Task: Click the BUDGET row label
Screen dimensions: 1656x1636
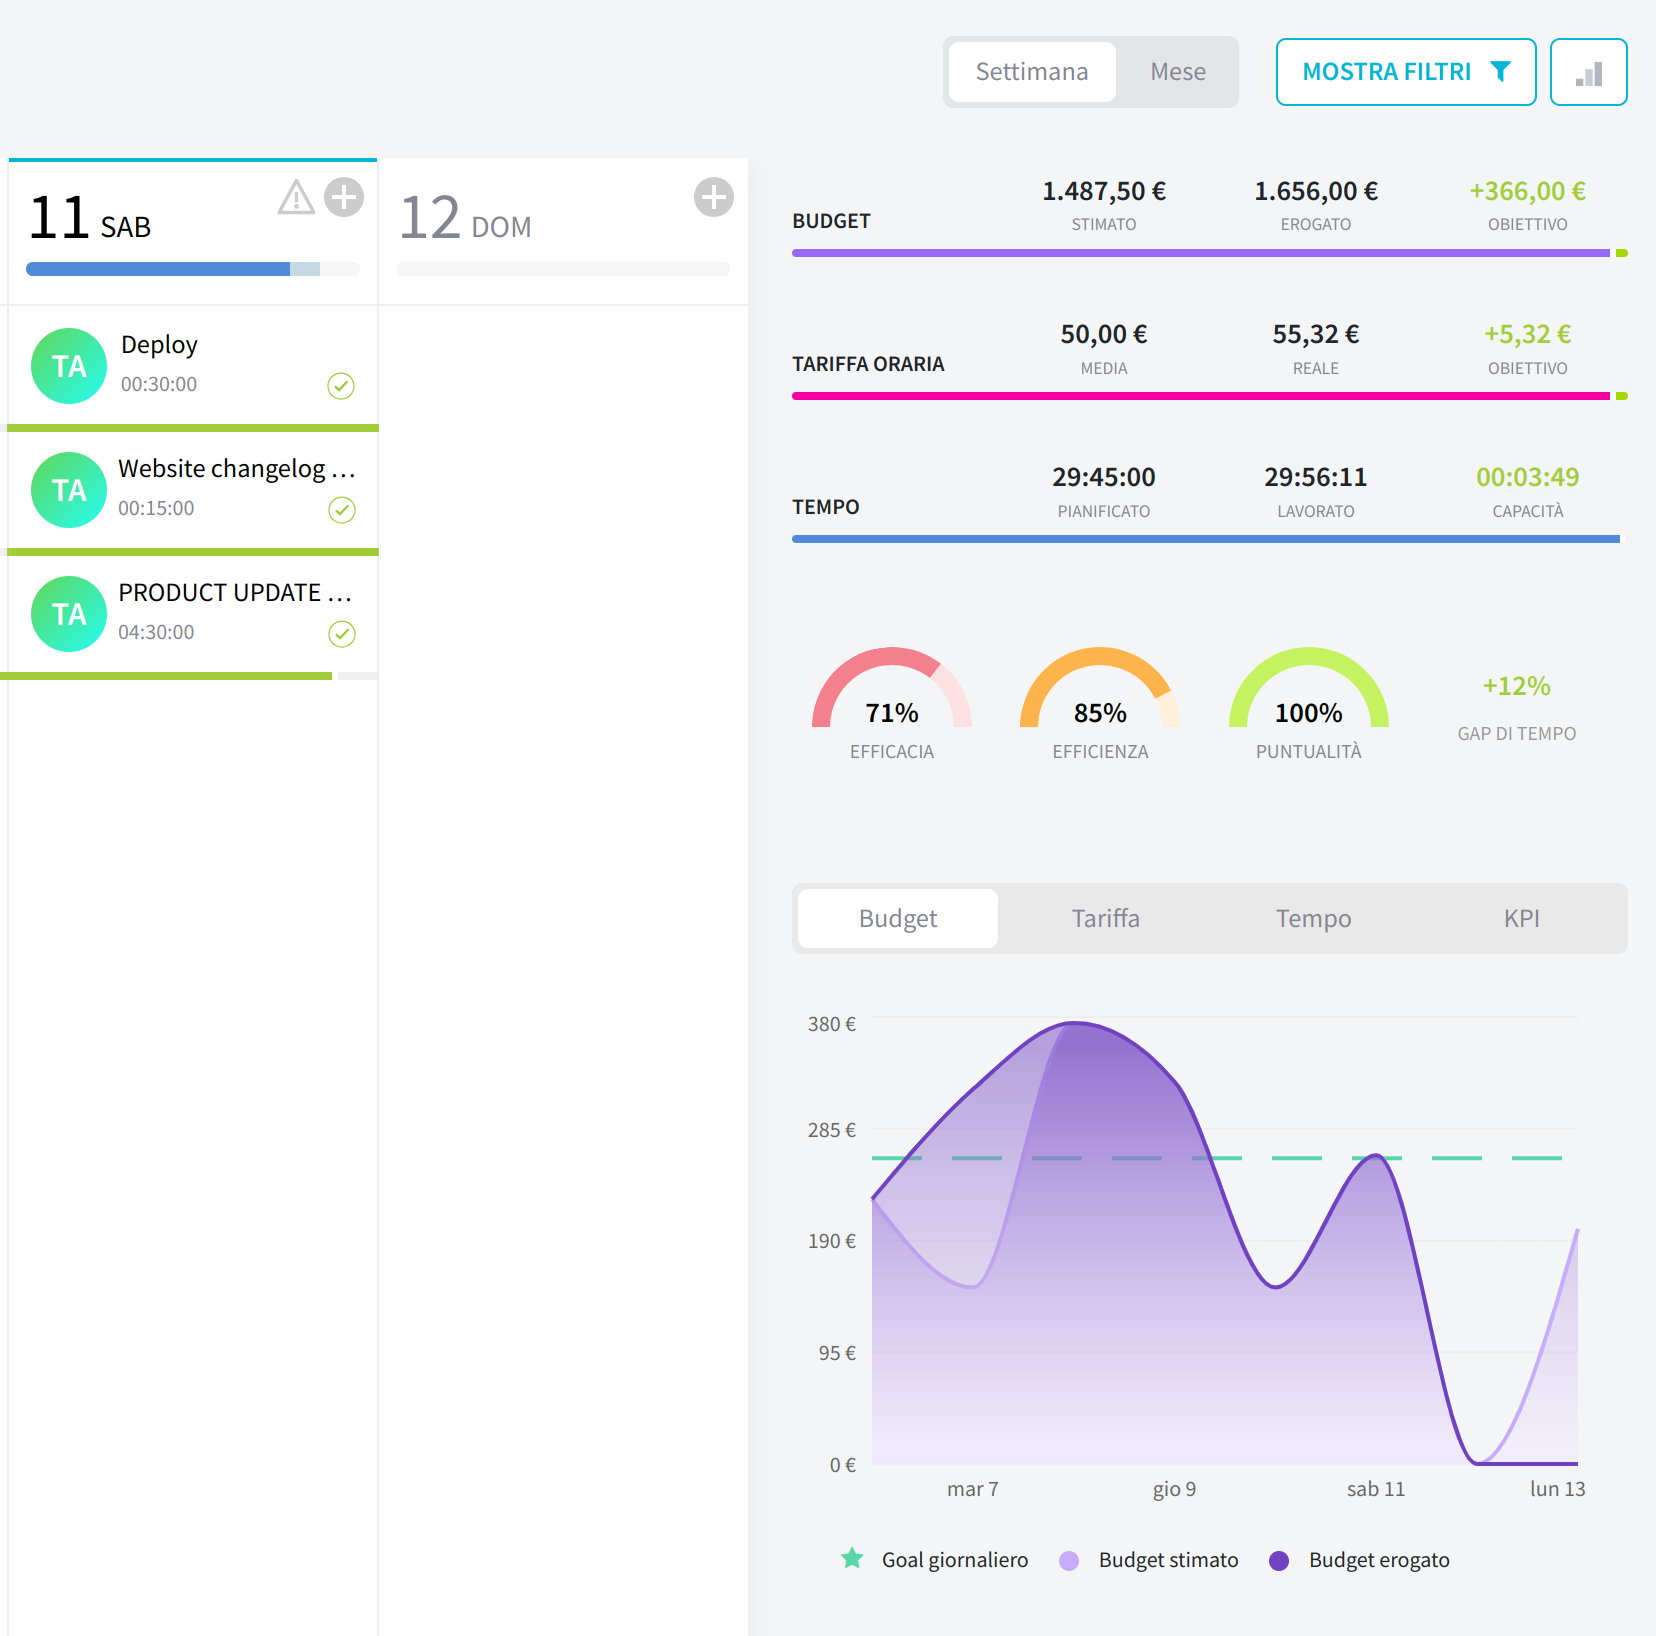Action: click(831, 221)
